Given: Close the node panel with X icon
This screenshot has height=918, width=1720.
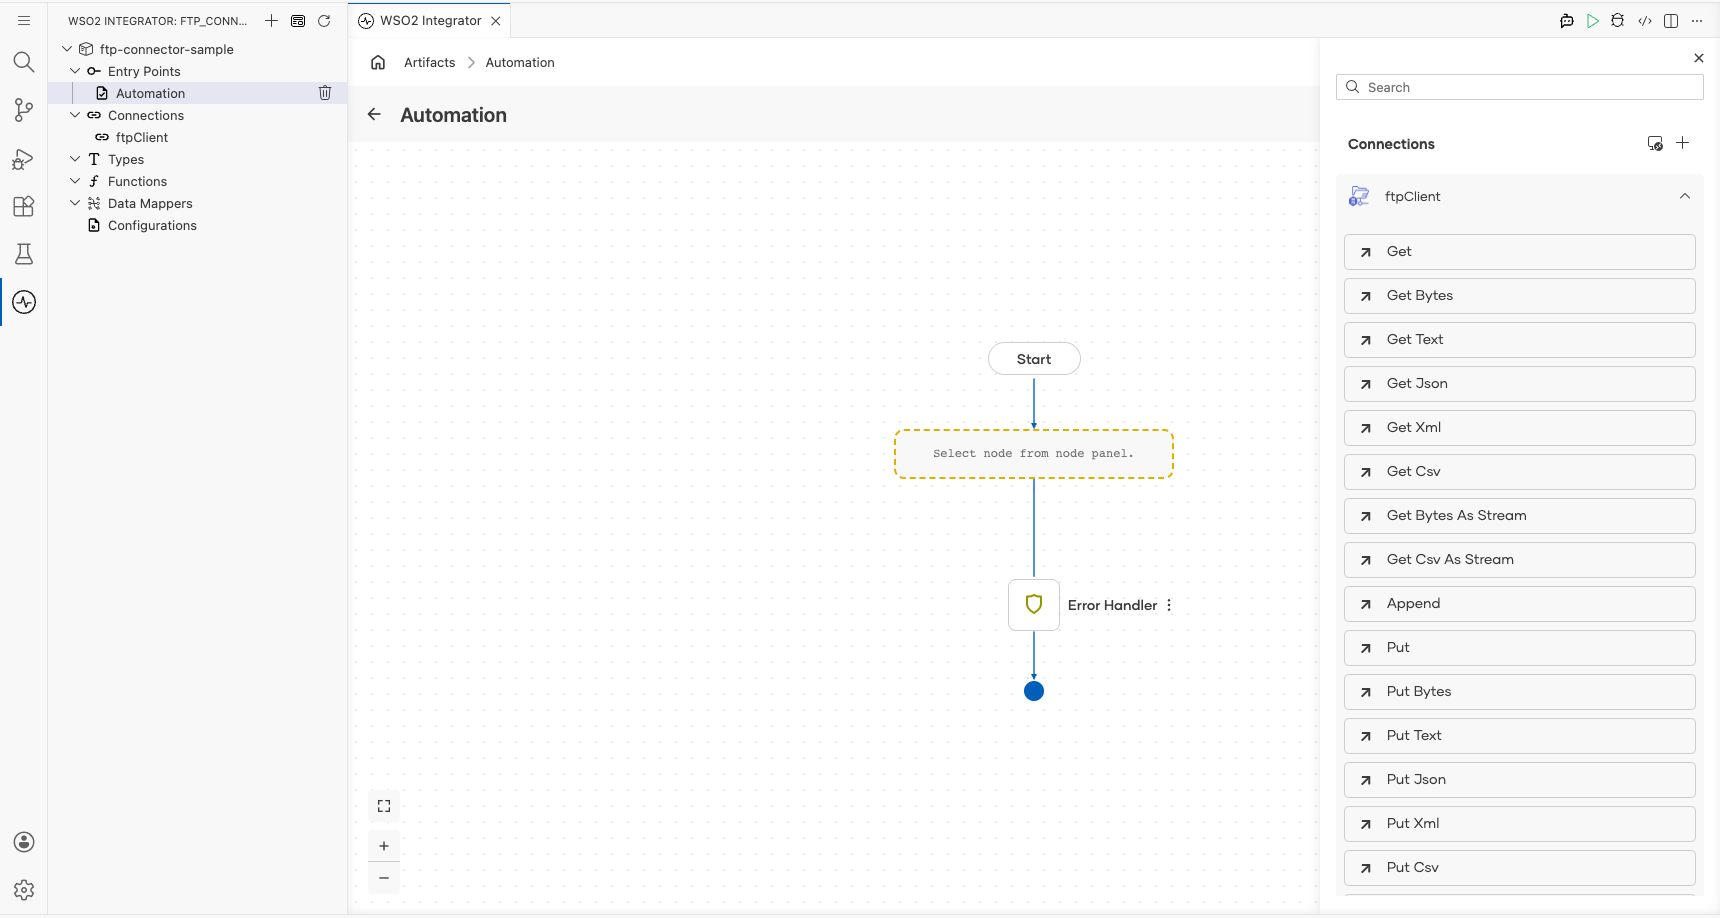Looking at the screenshot, I should pos(1699,58).
